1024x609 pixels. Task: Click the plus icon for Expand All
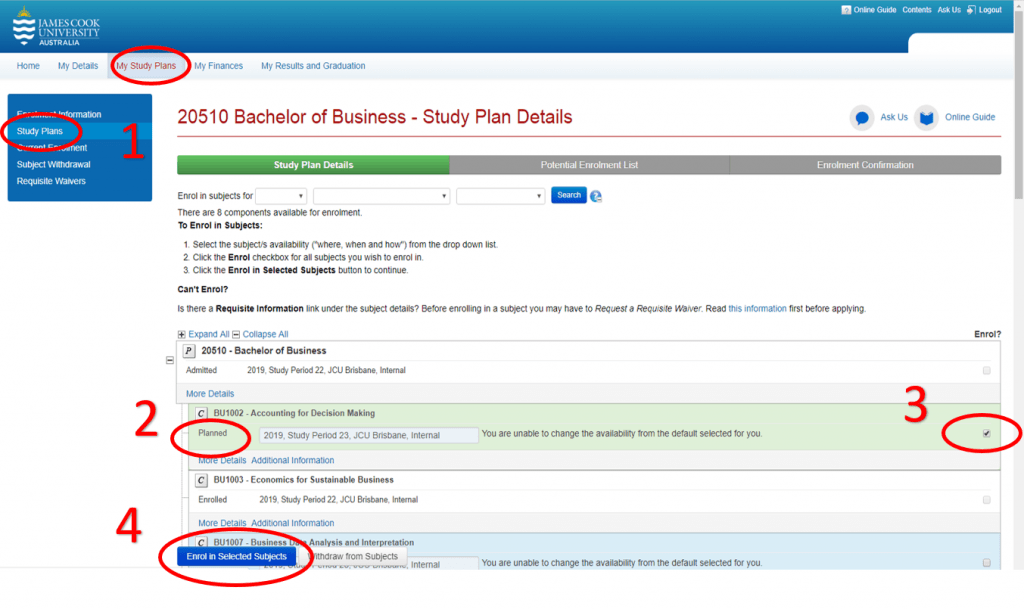click(x=182, y=334)
